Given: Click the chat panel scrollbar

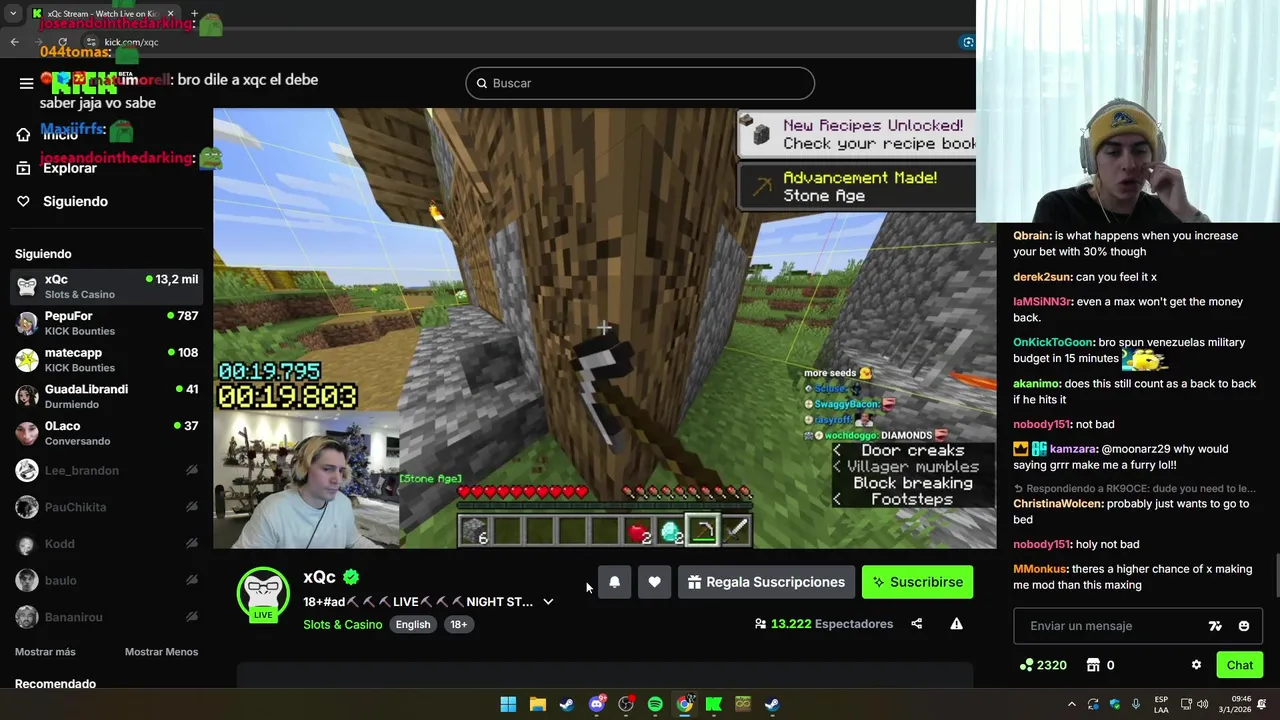Looking at the screenshot, I should (x=1276, y=575).
